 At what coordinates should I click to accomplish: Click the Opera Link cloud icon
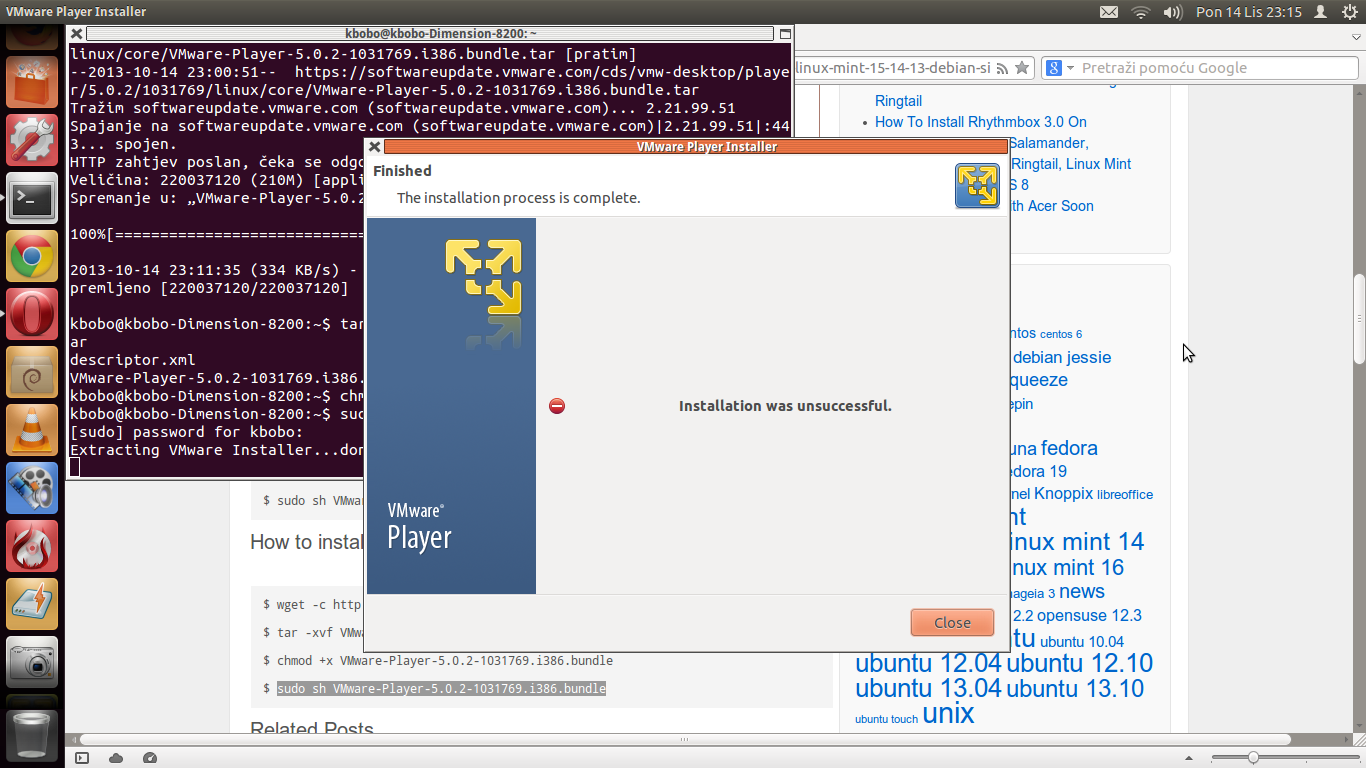(116, 758)
